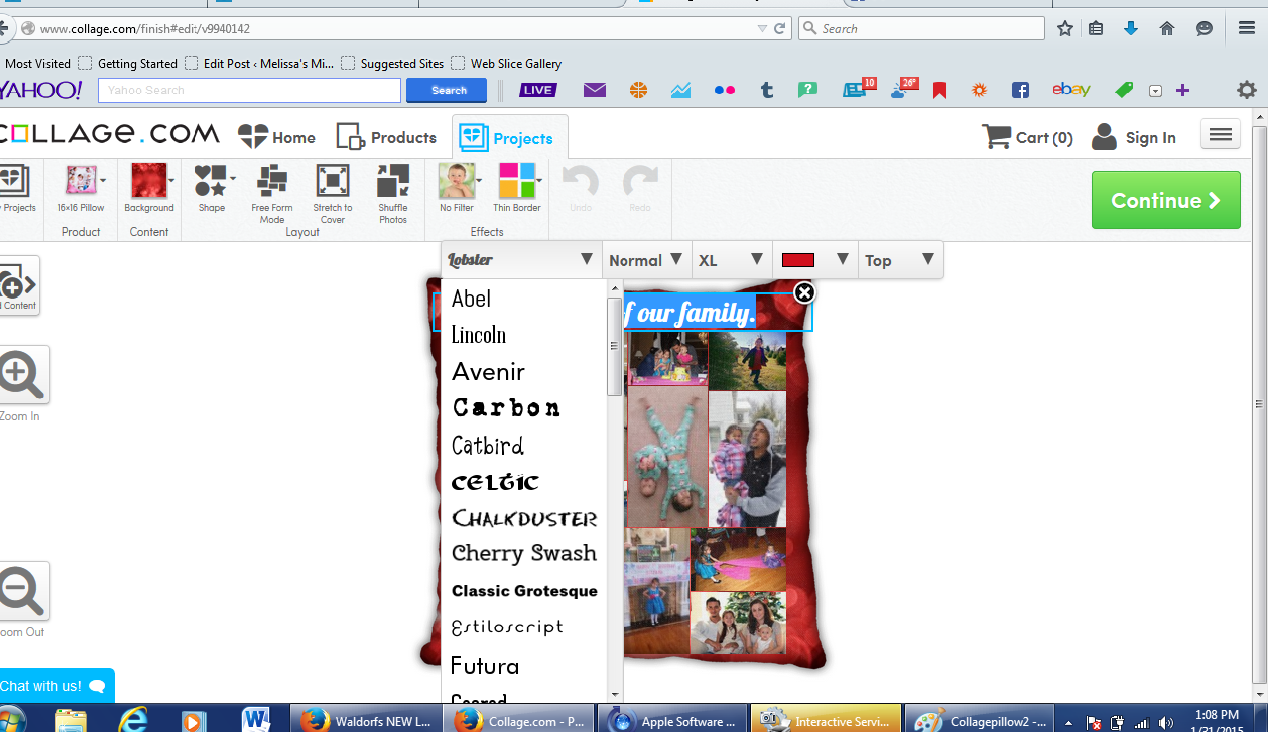Image resolution: width=1270 pixels, height=732 pixels.
Task: Click the Sign In link
Action: 1134,137
